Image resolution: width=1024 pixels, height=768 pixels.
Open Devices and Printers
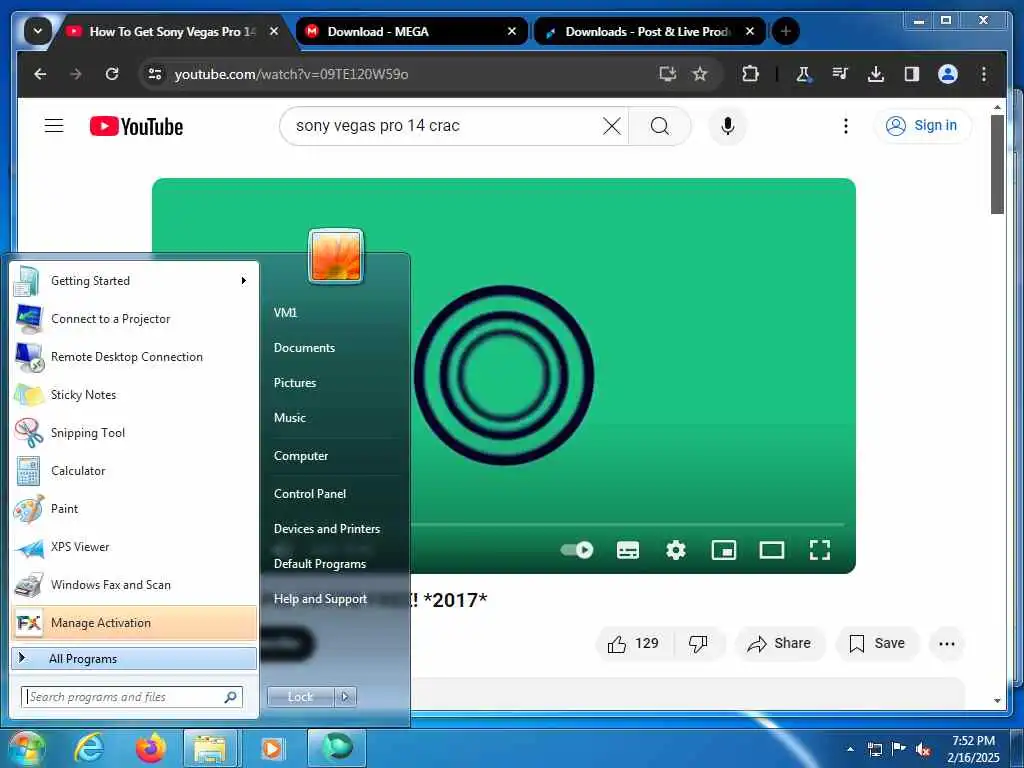(x=327, y=529)
